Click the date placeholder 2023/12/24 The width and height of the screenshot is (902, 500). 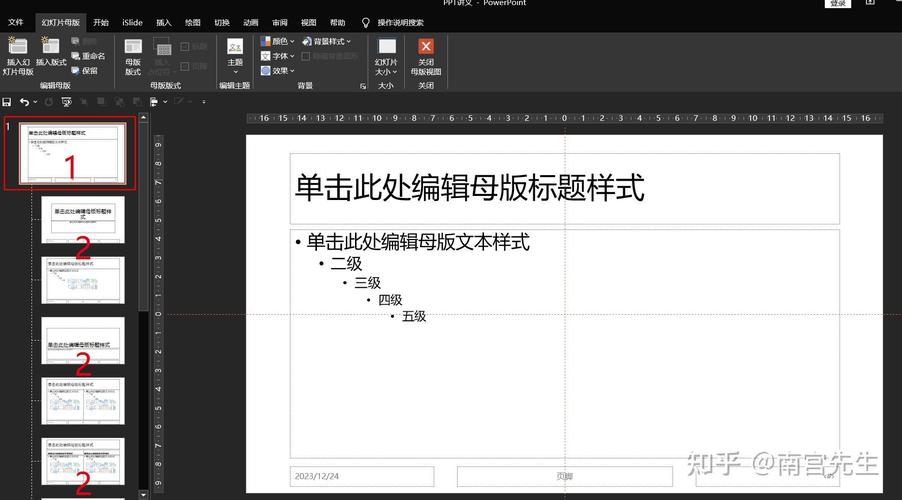tap(362, 476)
